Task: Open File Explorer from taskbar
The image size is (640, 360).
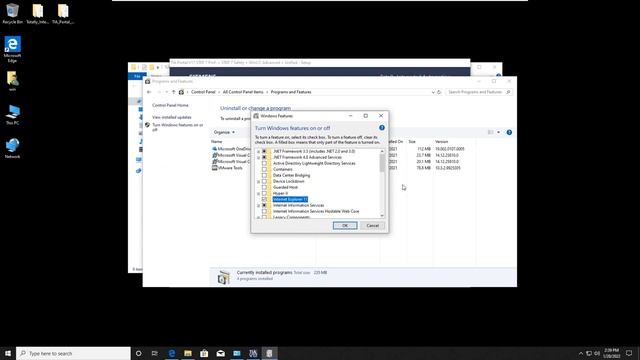Action: [188, 353]
